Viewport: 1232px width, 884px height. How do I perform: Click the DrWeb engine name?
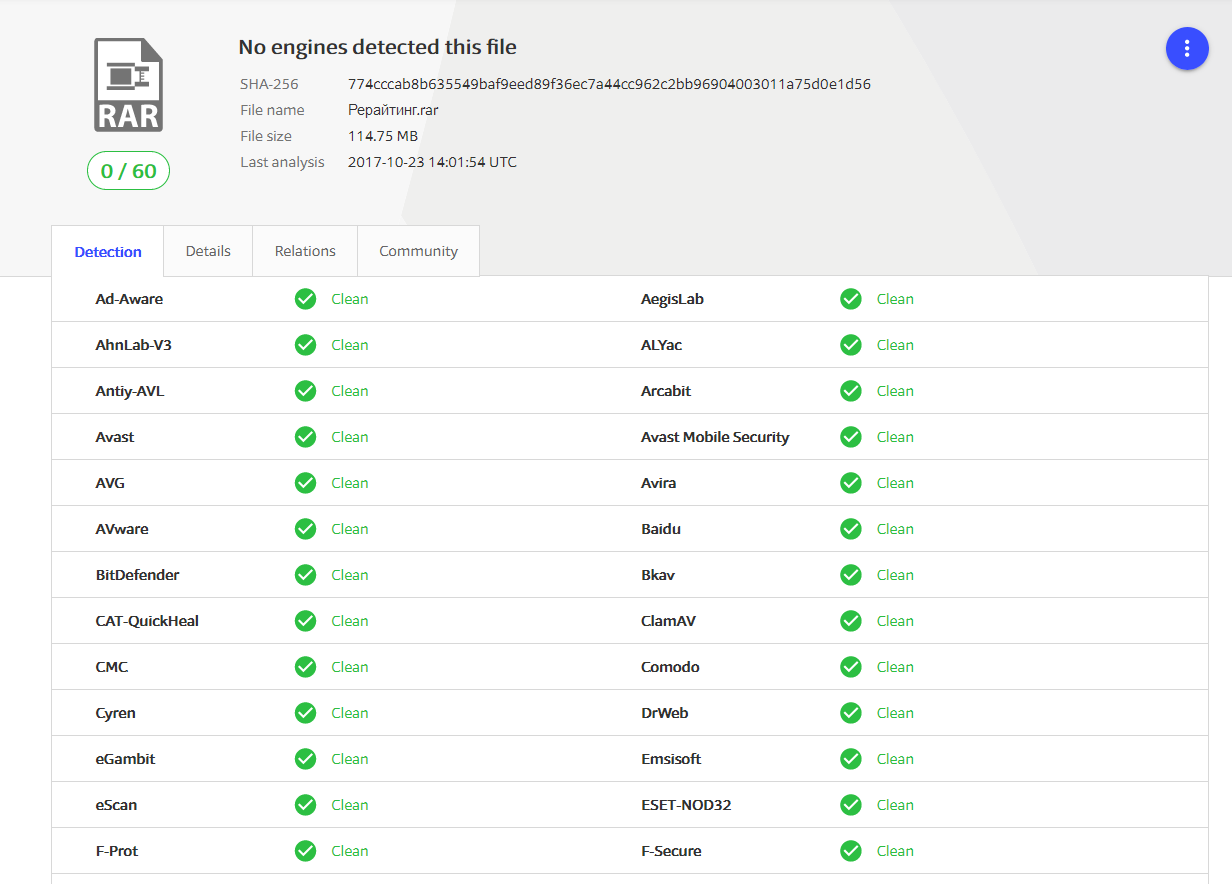click(x=664, y=713)
